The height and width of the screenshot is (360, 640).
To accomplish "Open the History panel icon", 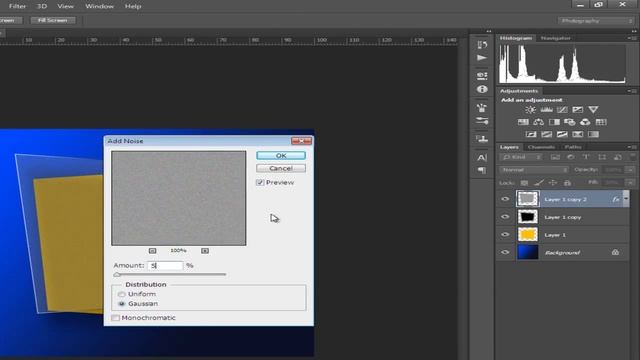I will 482,44.
